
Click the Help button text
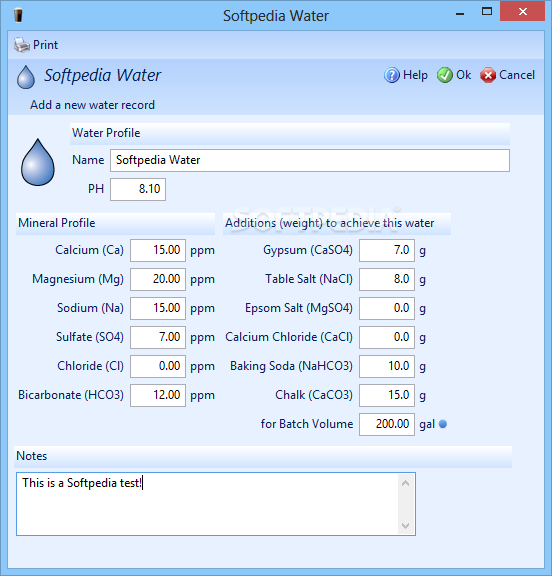tap(415, 75)
